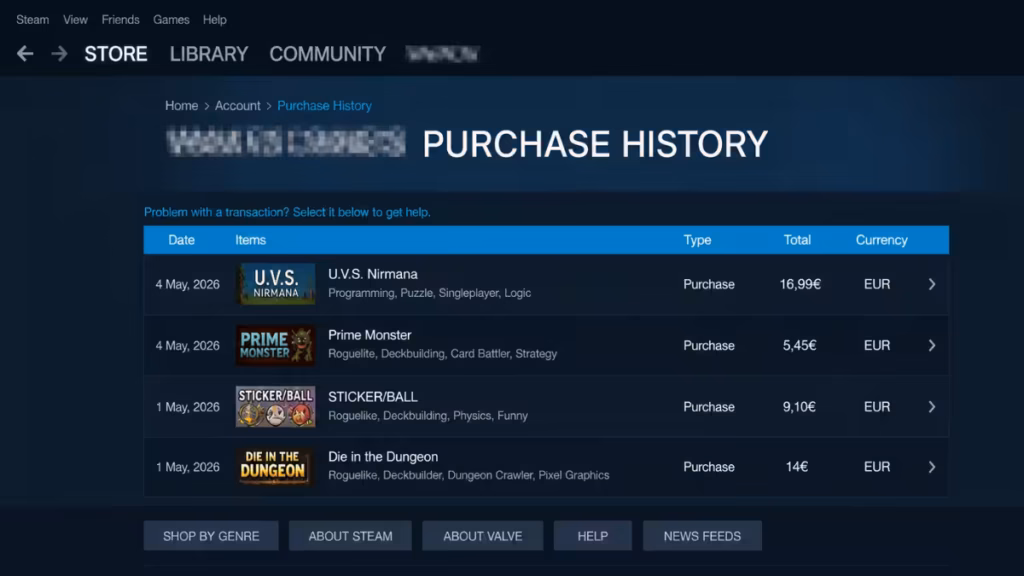Click the 14€ total amount

coord(797,467)
